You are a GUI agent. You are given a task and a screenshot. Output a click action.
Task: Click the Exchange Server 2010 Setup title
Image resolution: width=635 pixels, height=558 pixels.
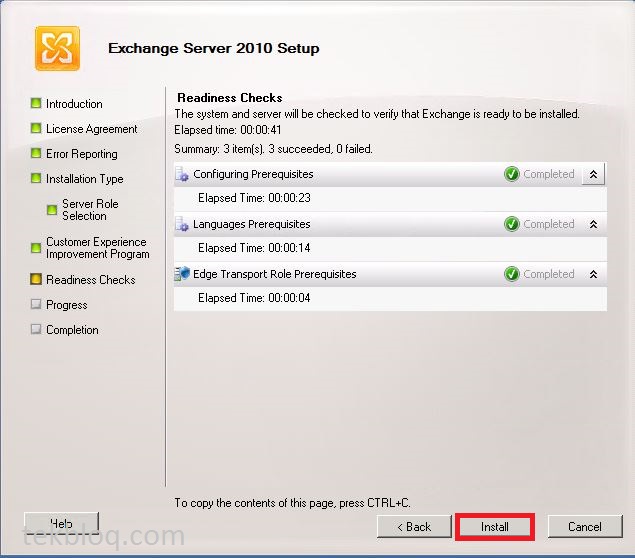click(213, 48)
